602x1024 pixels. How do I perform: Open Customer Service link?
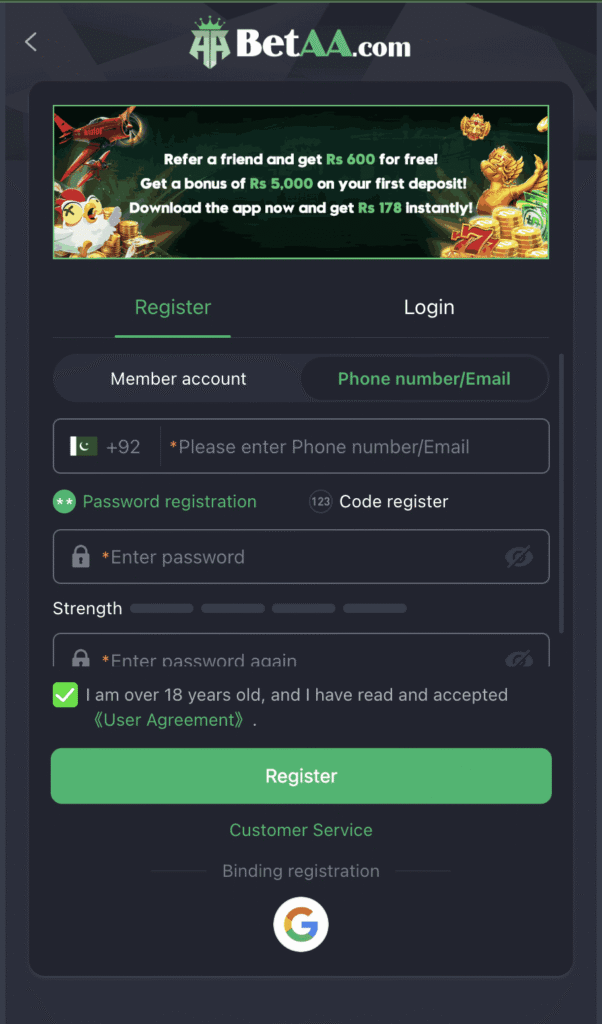pyautogui.click(x=301, y=830)
